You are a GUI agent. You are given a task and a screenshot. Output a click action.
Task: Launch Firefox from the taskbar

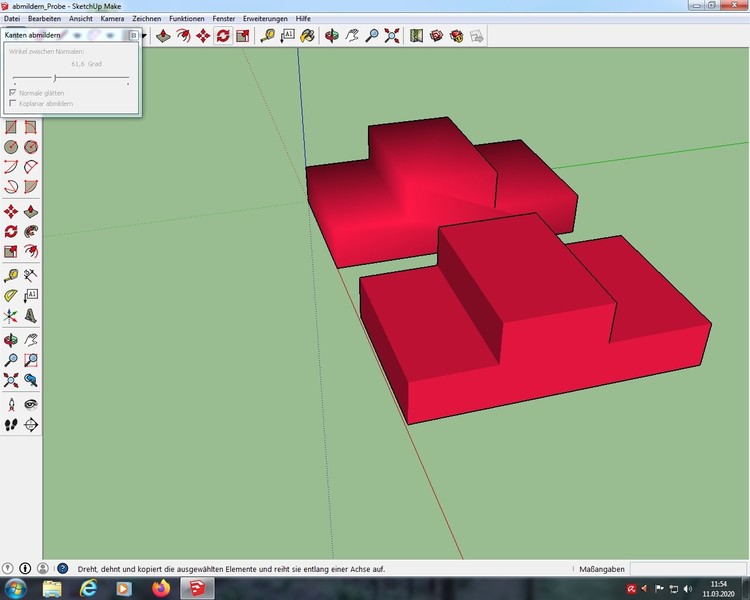coord(161,588)
